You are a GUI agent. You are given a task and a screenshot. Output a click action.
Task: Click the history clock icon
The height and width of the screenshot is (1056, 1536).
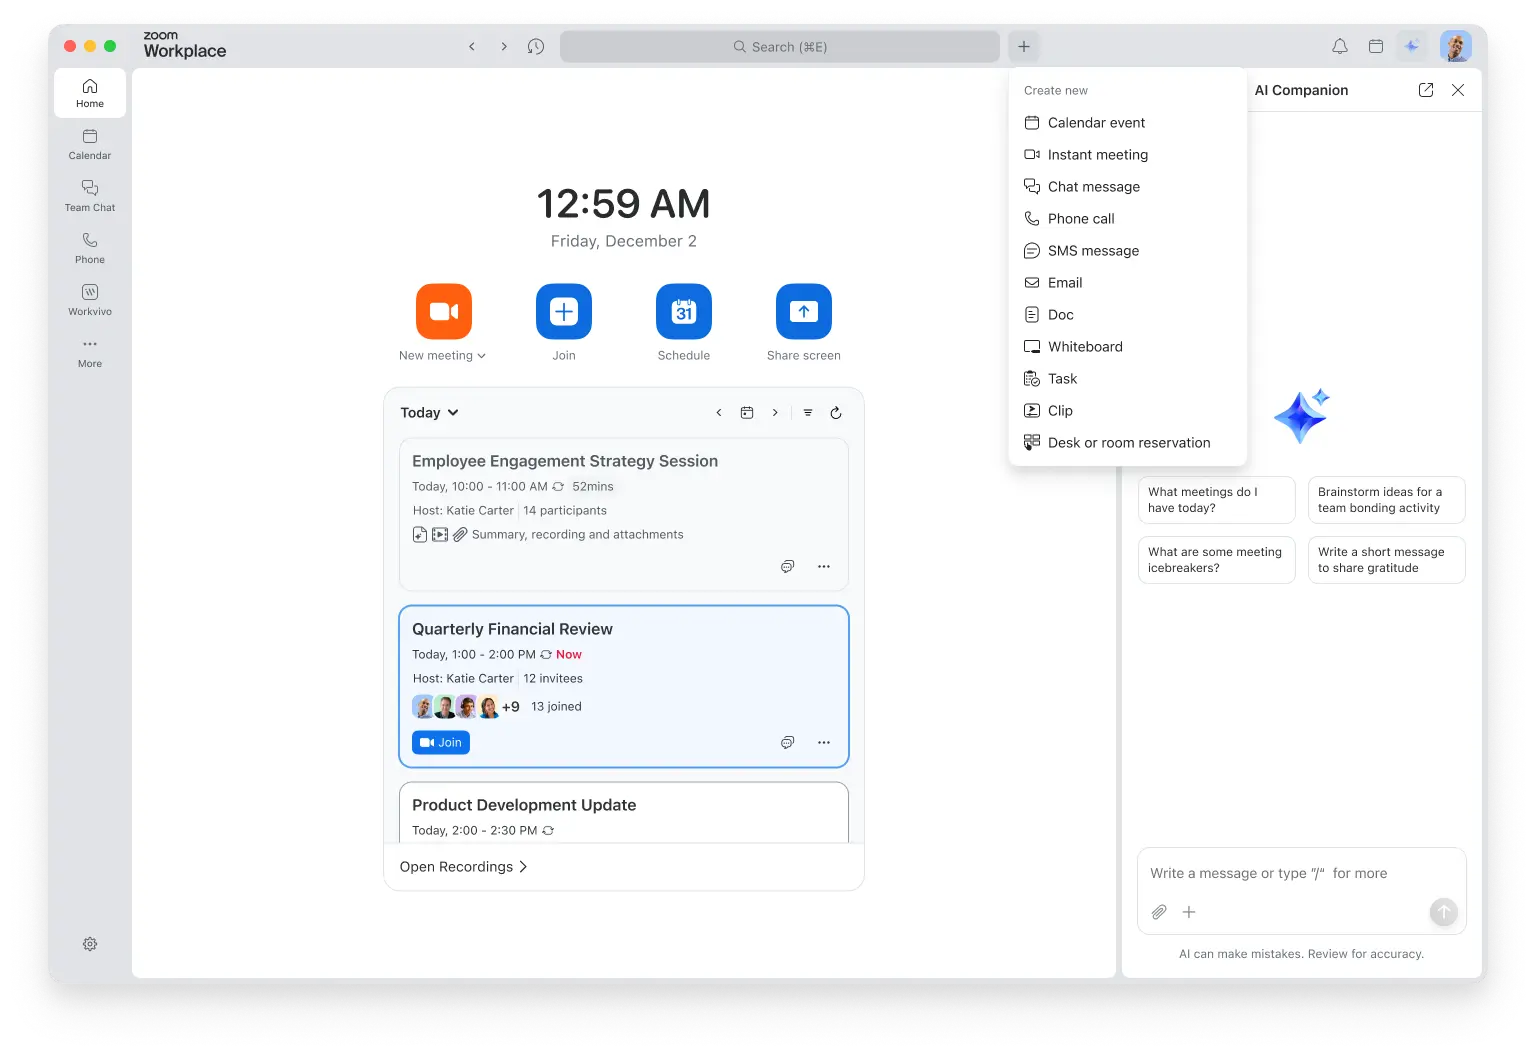pyautogui.click(x=536, y=46)
